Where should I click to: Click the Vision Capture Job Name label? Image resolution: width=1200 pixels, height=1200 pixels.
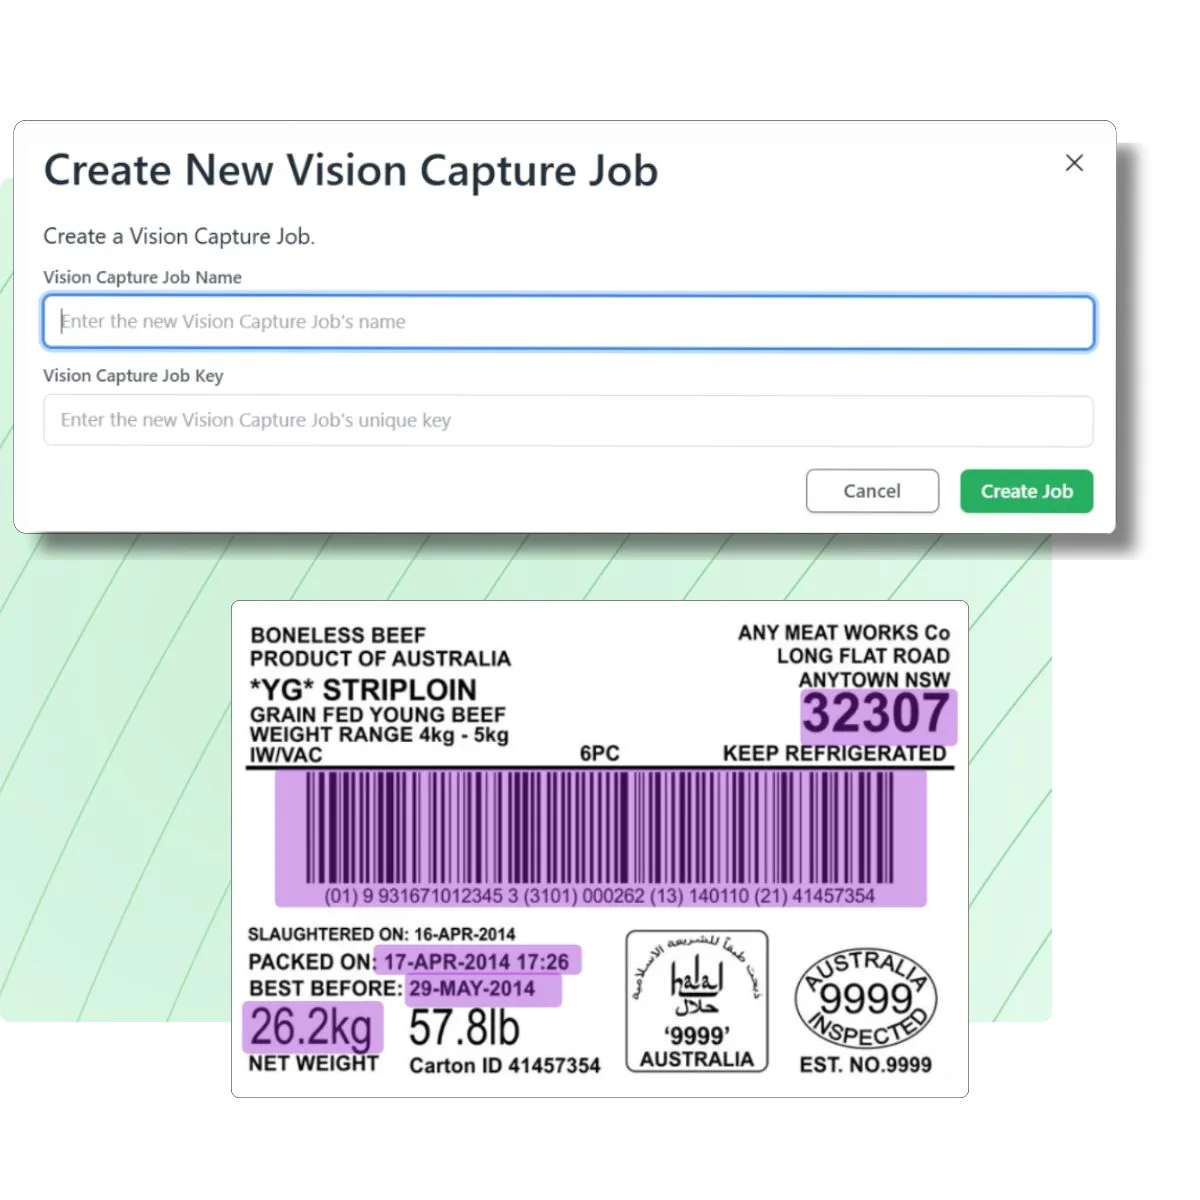click(x=142, y=277)
